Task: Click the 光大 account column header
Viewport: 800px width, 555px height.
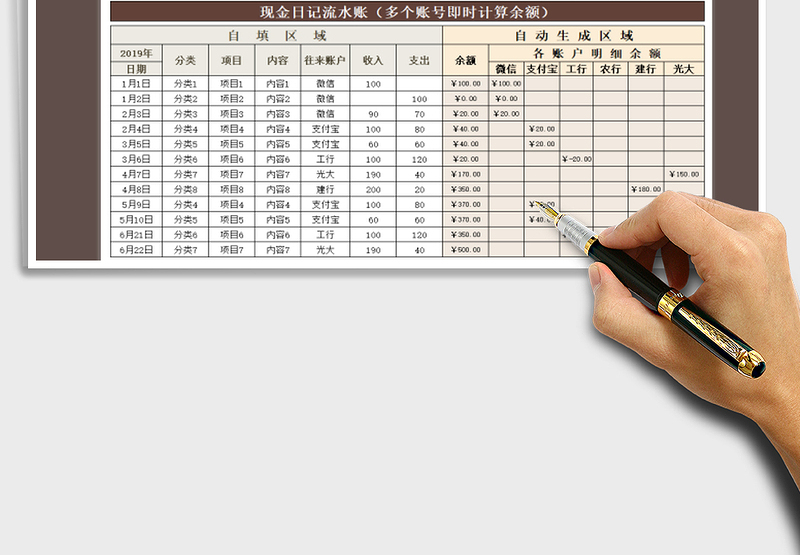Action: pos(684,69)
